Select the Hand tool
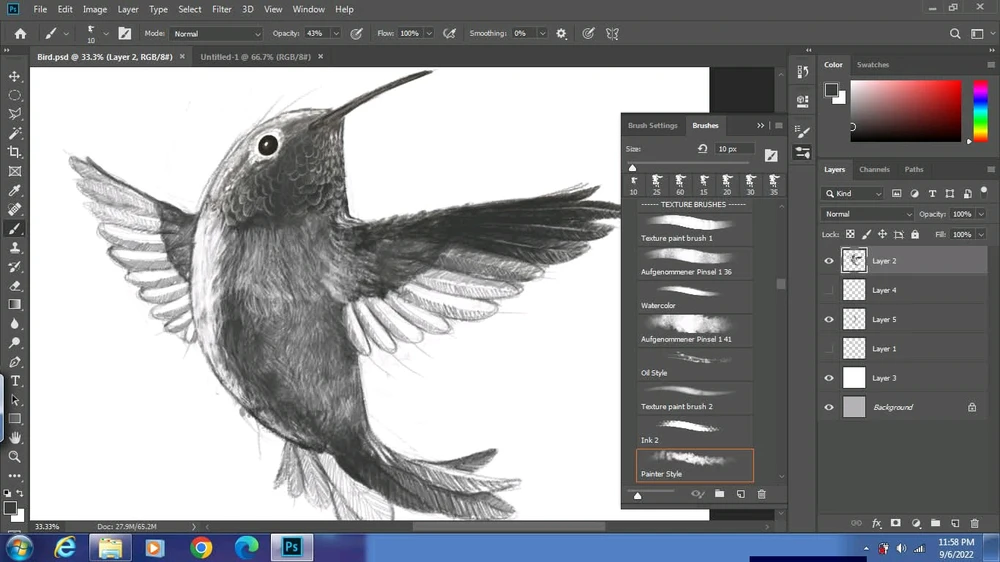This screenshot has width=1000, height=562. click(x=15, y=438)
